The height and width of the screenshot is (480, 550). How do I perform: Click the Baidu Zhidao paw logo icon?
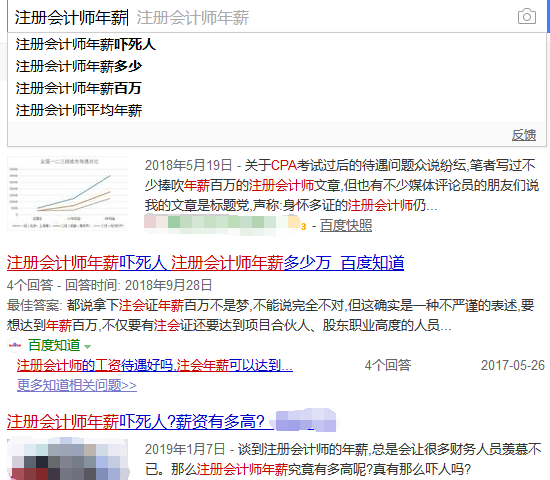(x=15, y=345)
